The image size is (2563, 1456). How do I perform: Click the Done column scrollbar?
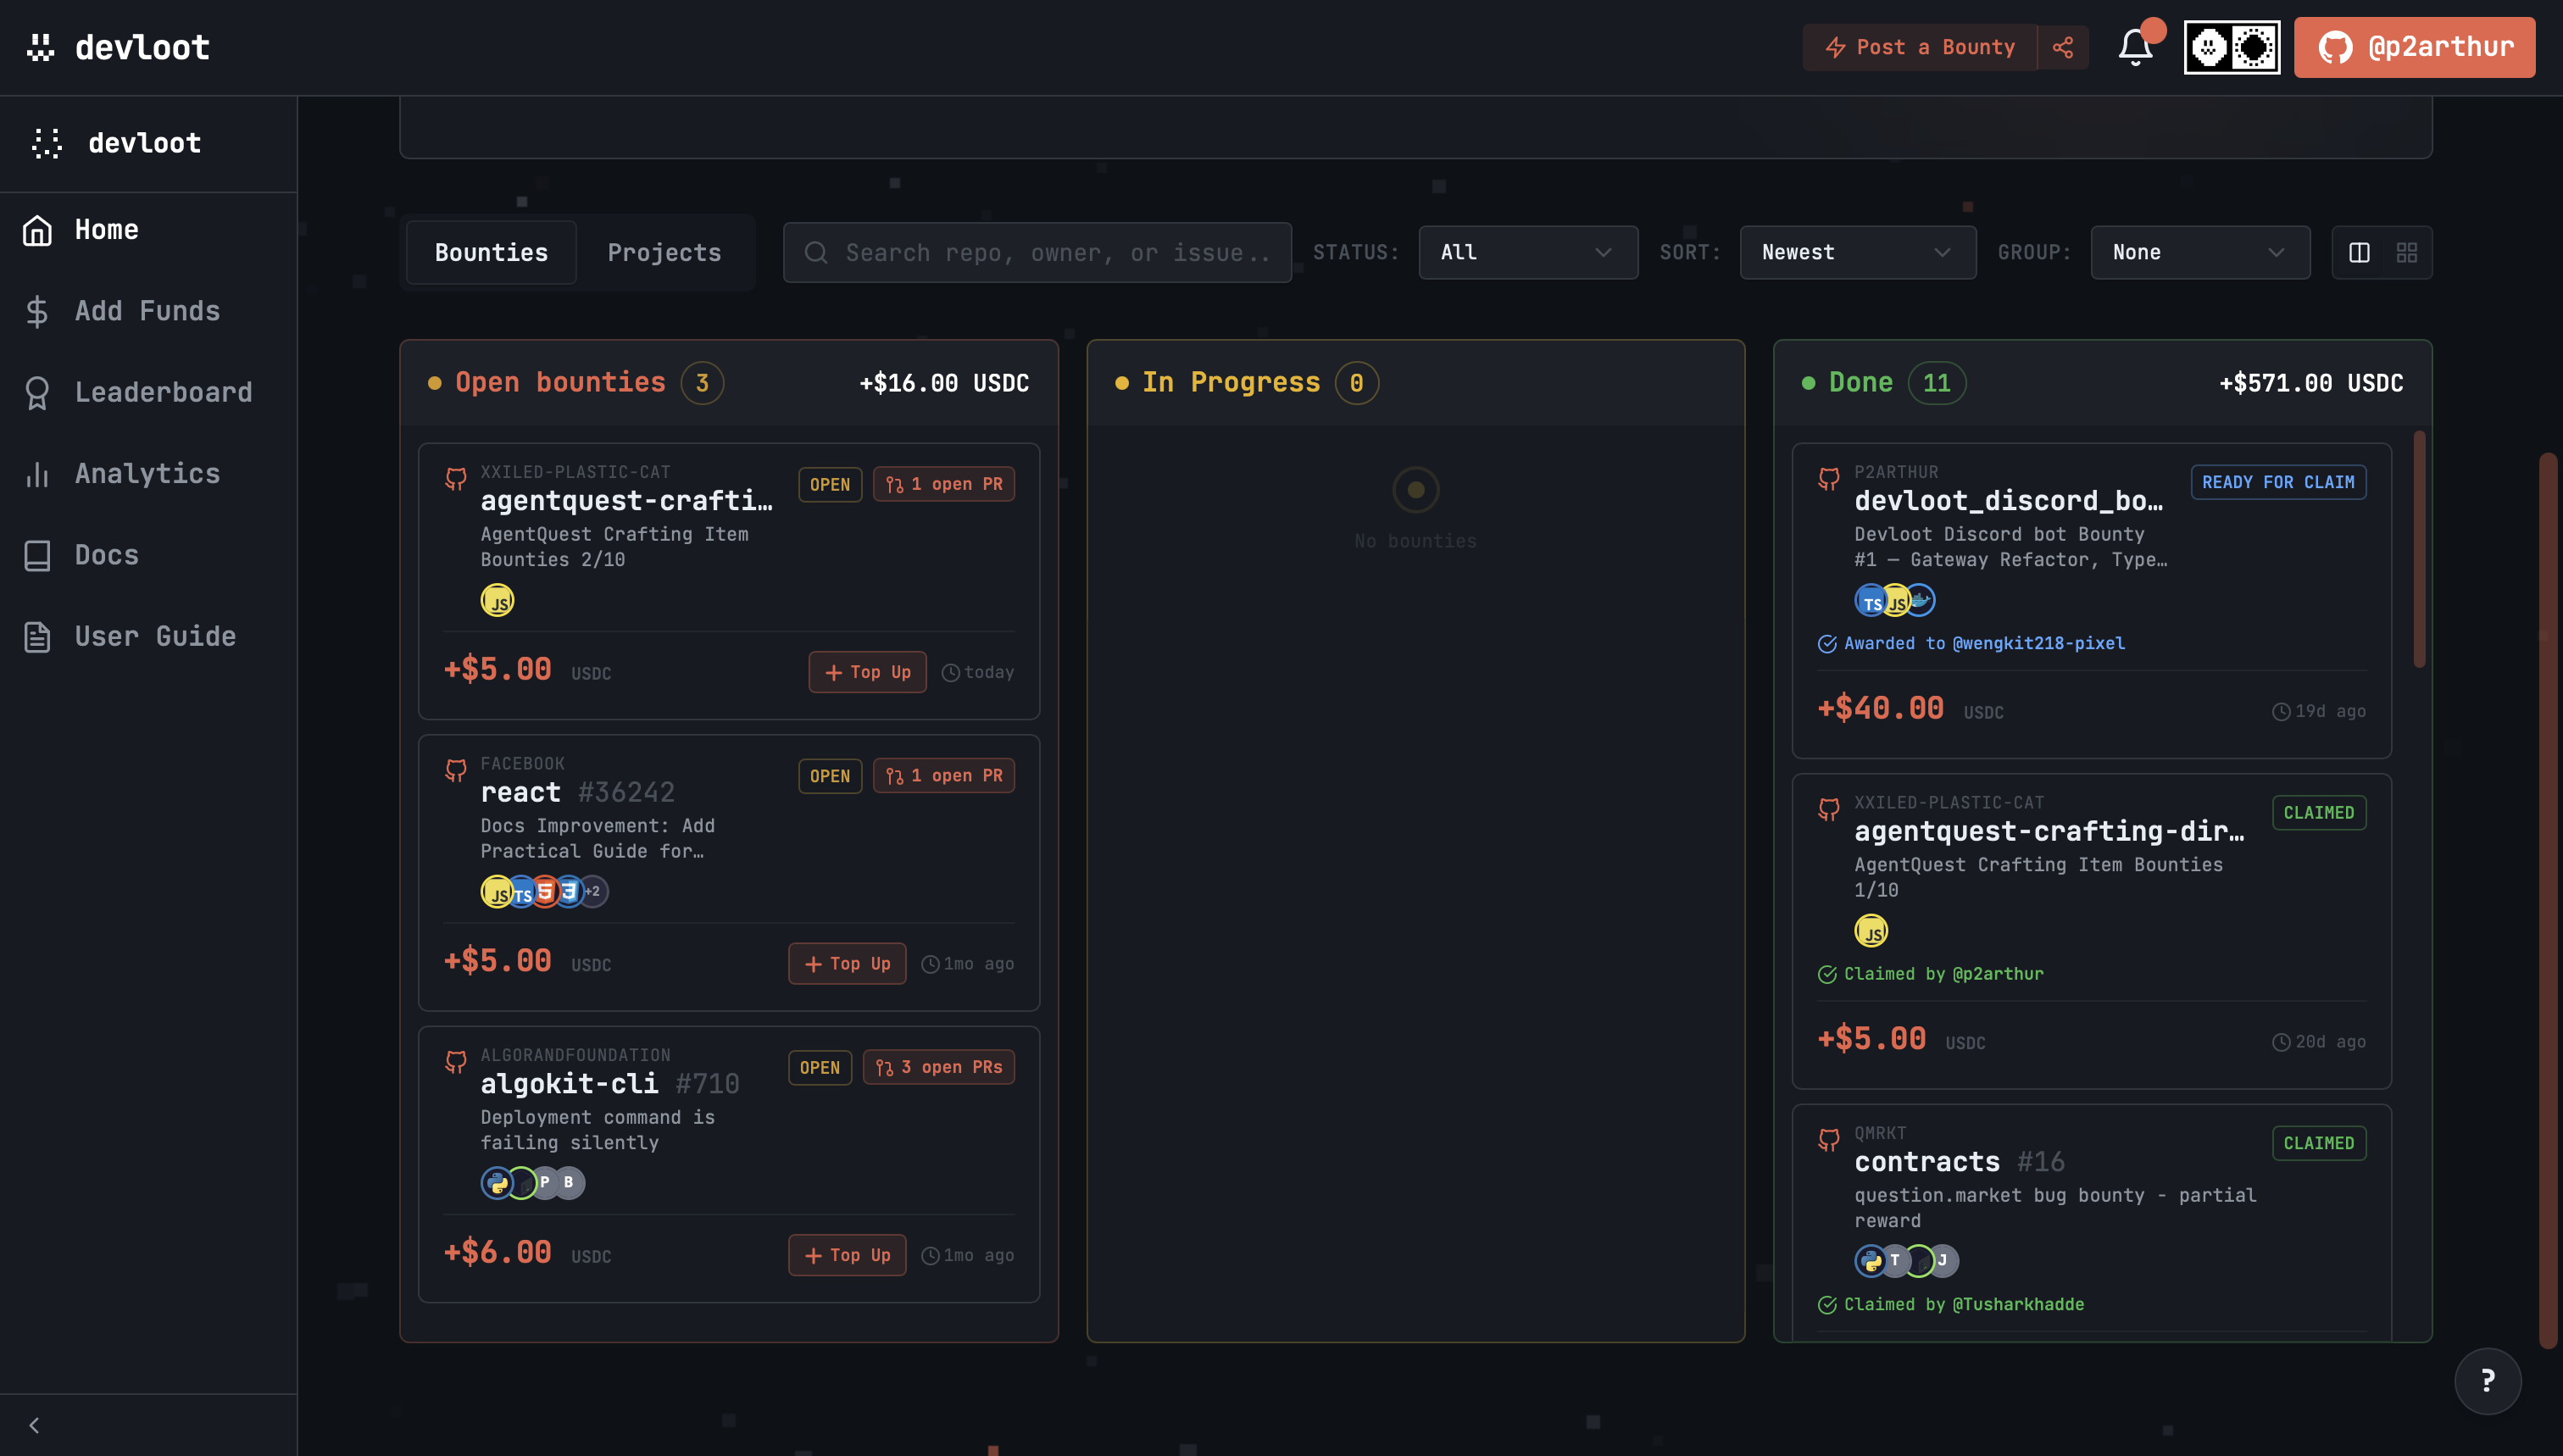click(2419, 549)
